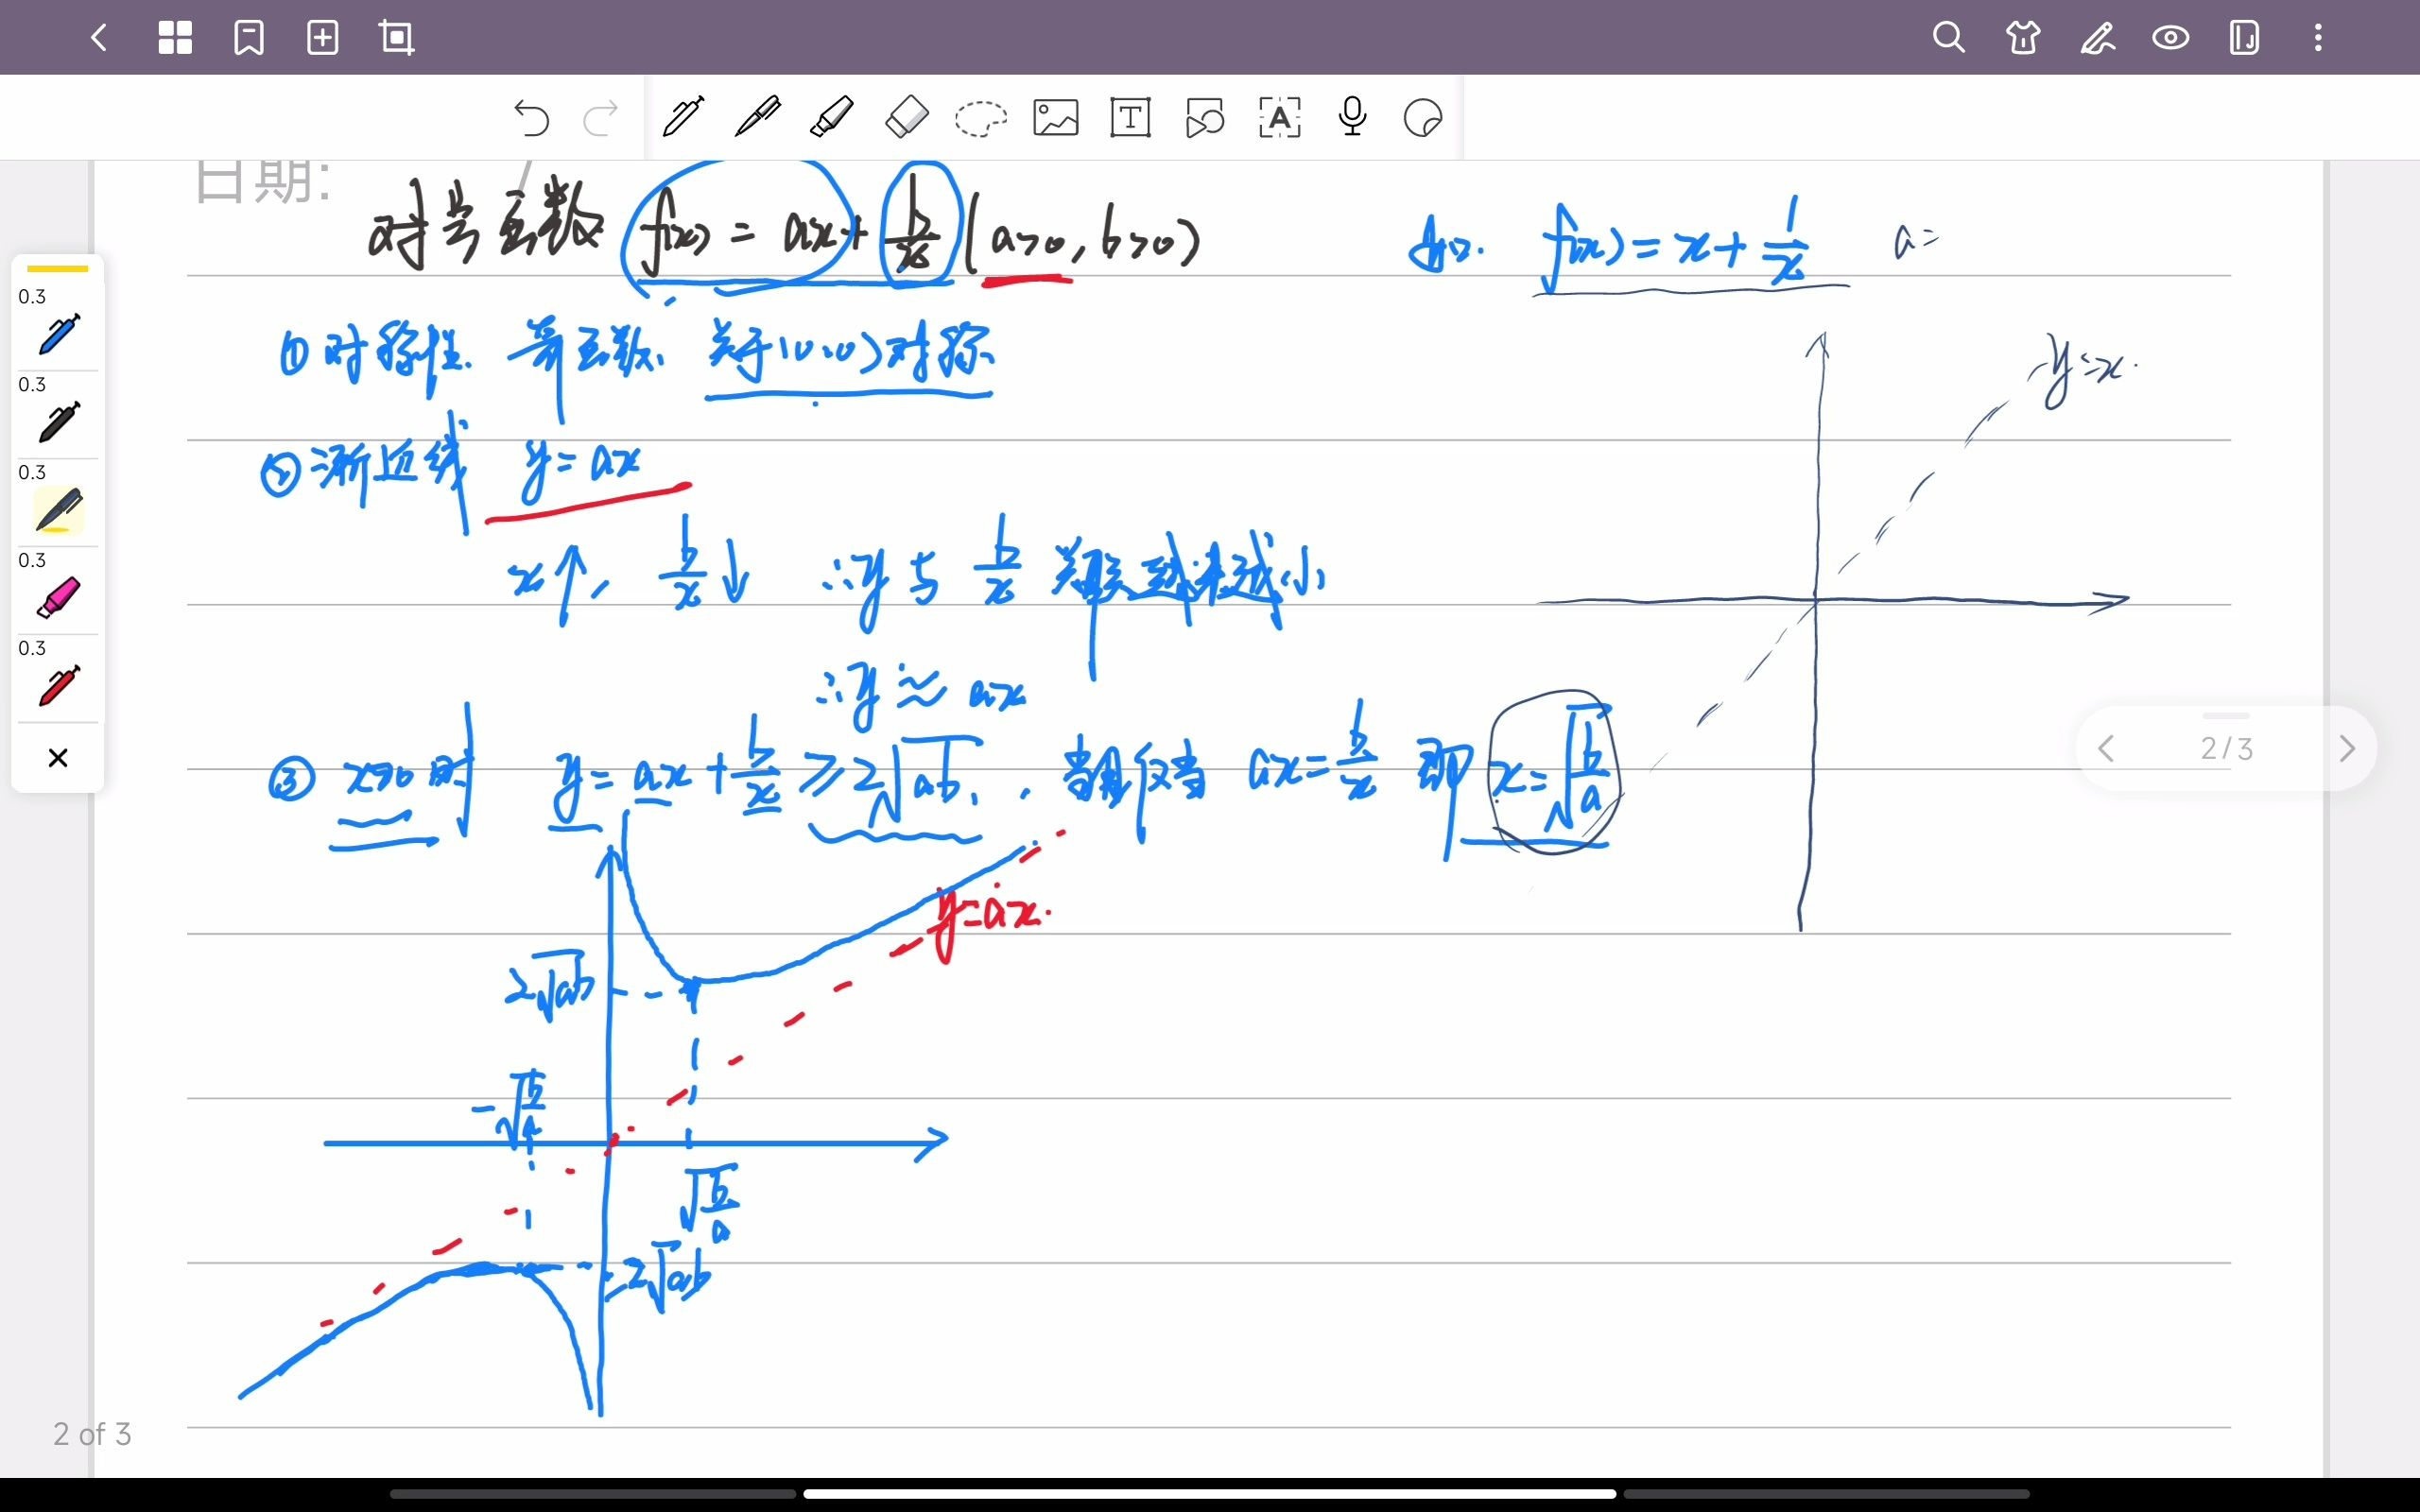Pick the black pen preset
Viewport: 2420px width, 1512px height.
58,422
